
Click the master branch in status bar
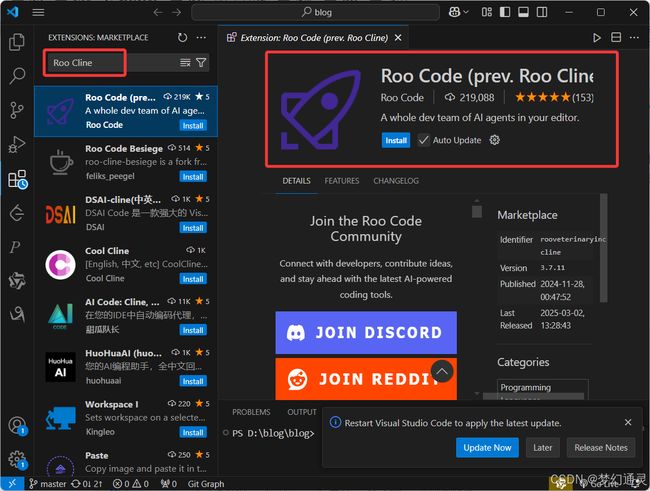(x=47, y=484)
